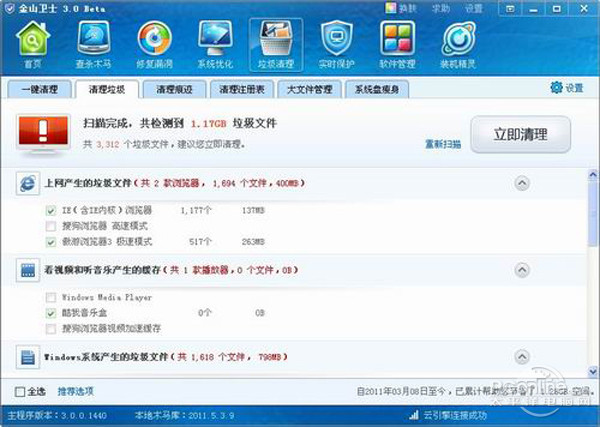This screenshot has width=600, height=427.
Task: Collapse the 上网产生的垃圾文件 section
Action: click(522, 183)
